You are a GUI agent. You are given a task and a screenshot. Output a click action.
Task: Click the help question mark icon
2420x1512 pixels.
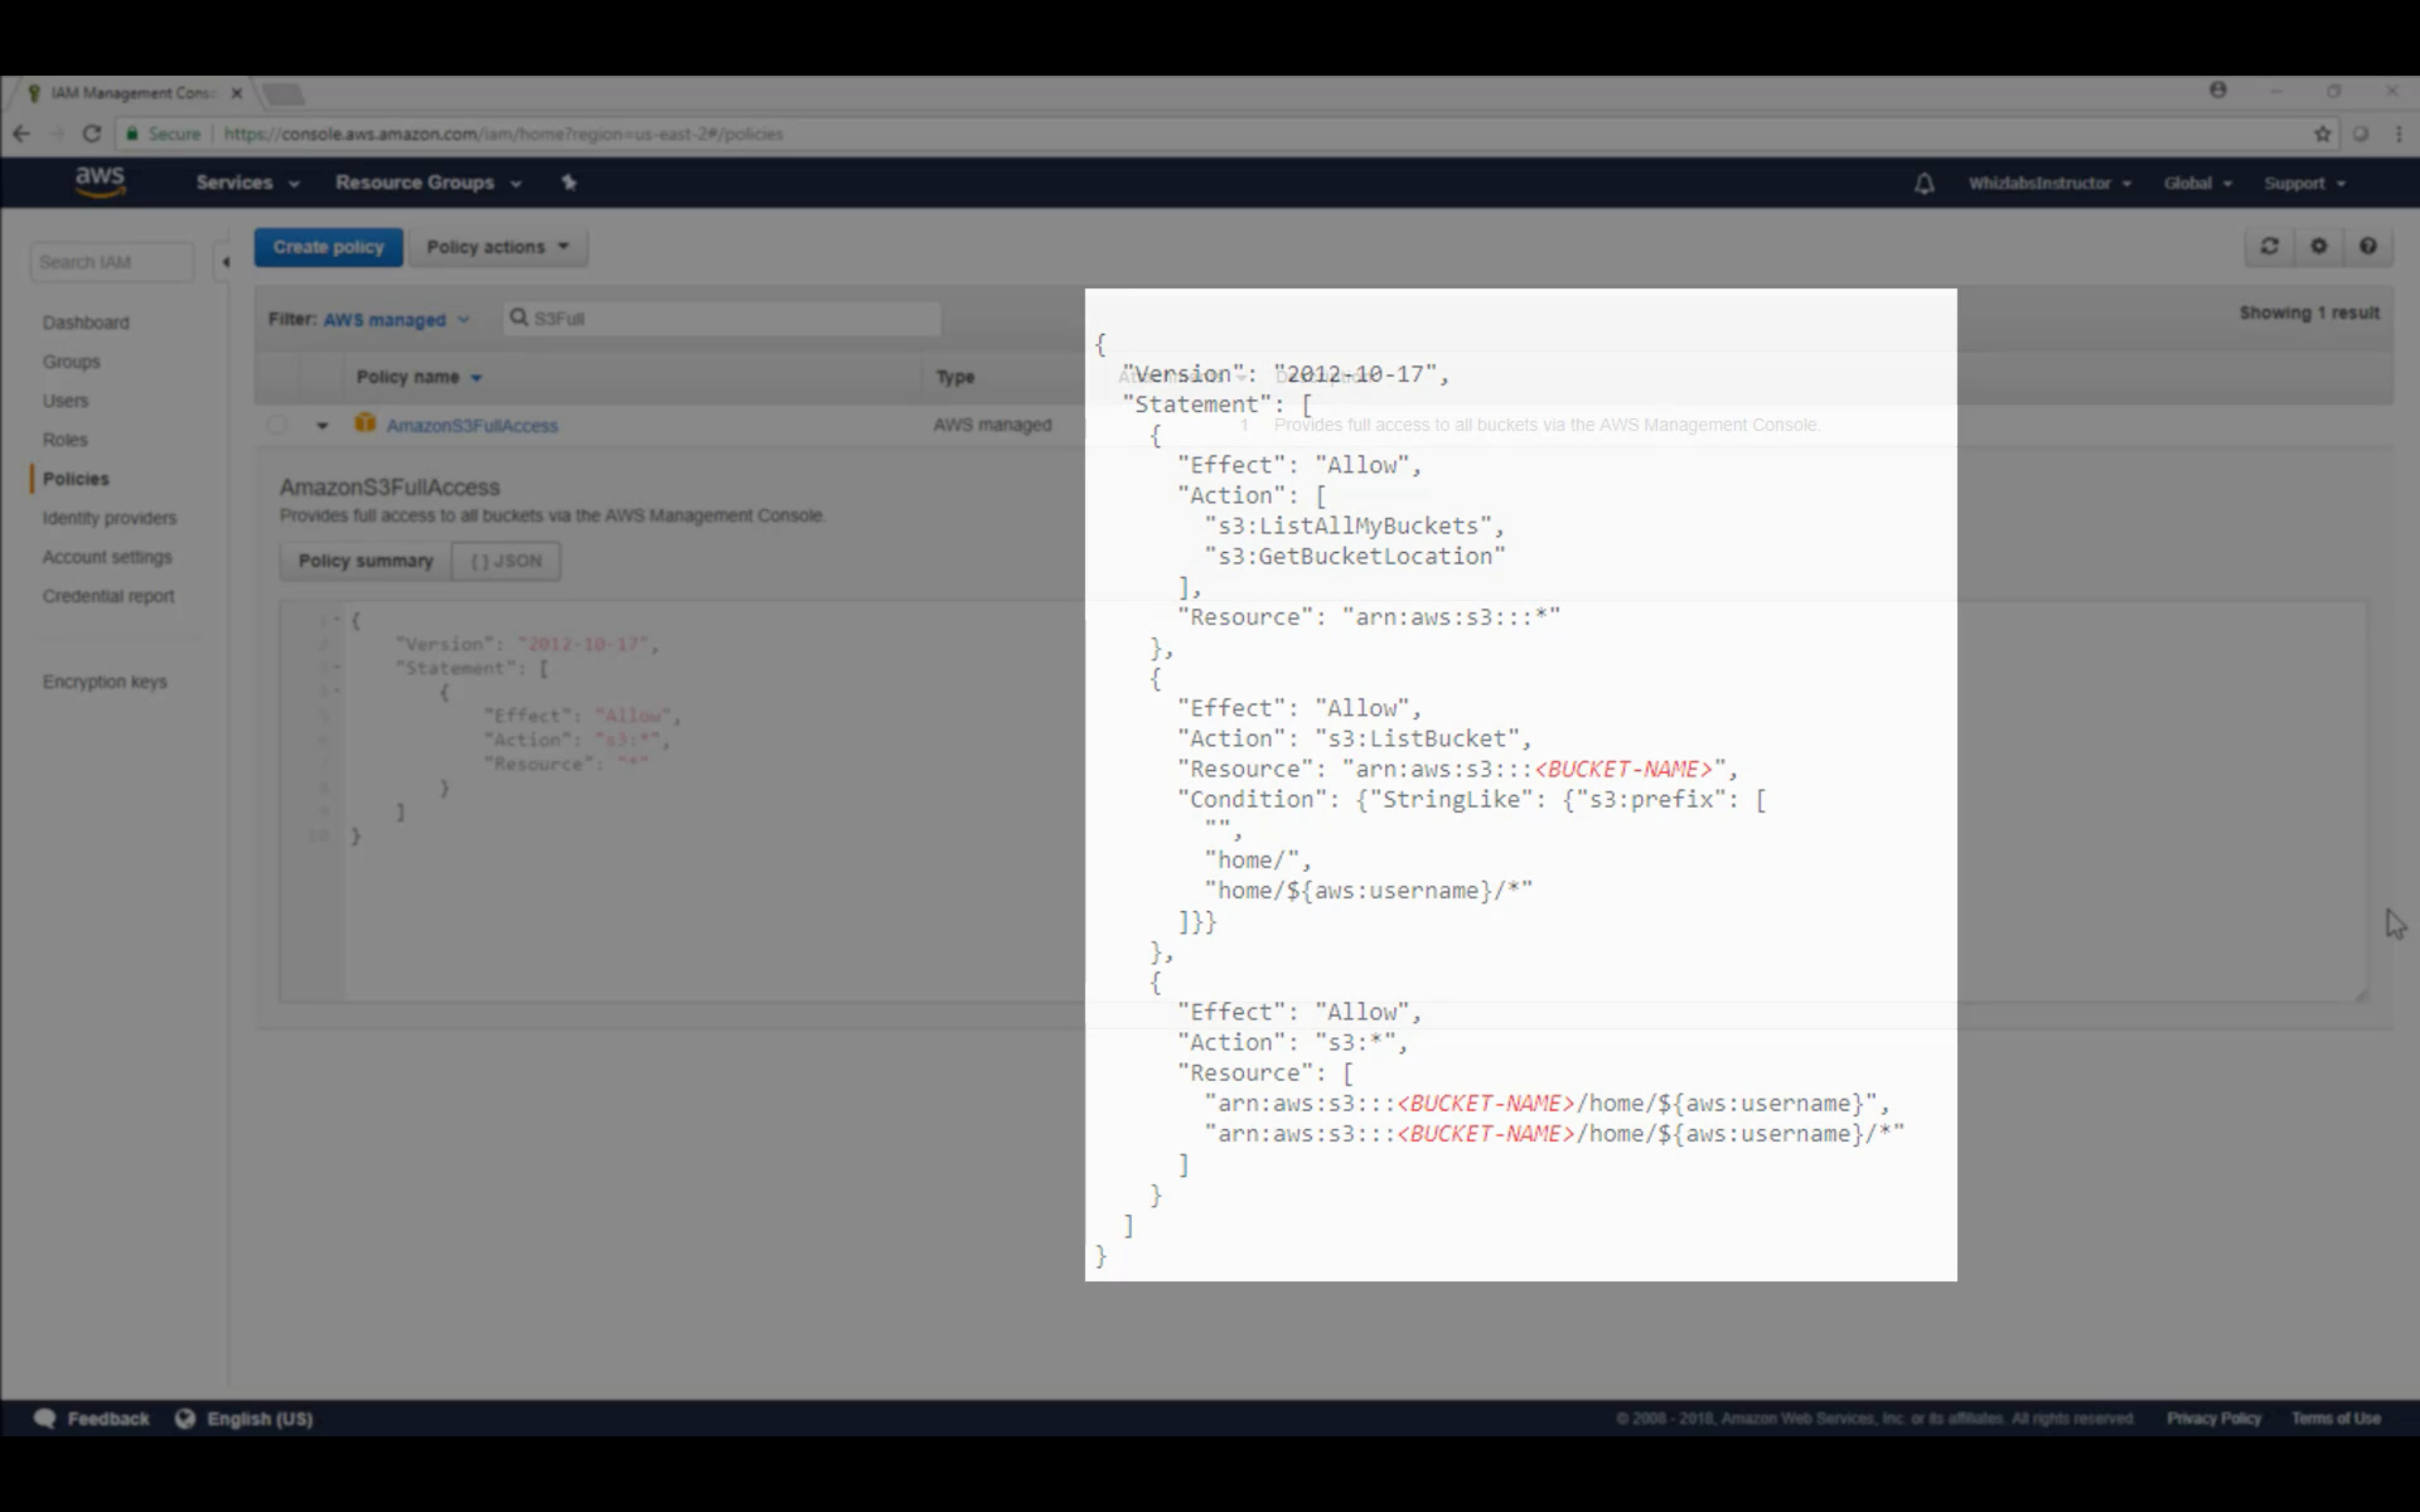click(x=2367, y=246)
